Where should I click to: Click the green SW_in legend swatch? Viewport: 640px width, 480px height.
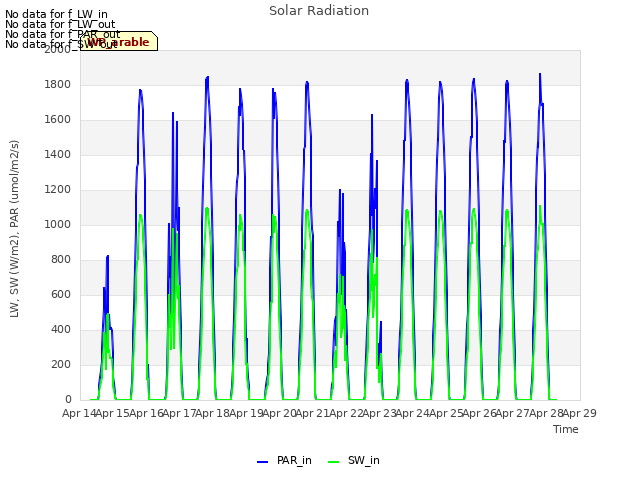coord(333,462)
